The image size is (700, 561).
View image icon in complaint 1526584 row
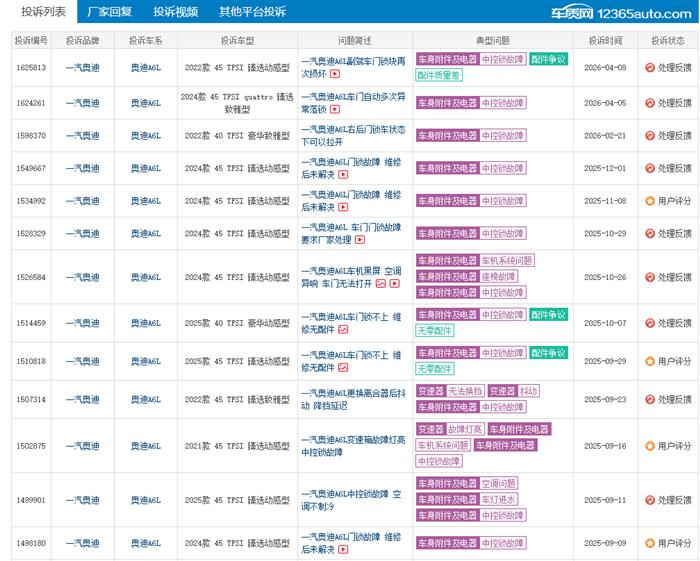(x=380, y=283)
